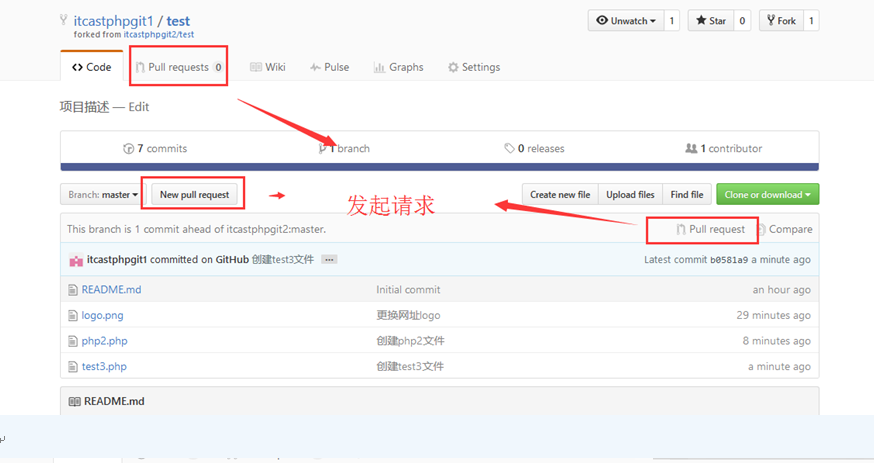Open the logo.png file
Image resolution: width=874 pixels, height=463 pixels.
103,315
